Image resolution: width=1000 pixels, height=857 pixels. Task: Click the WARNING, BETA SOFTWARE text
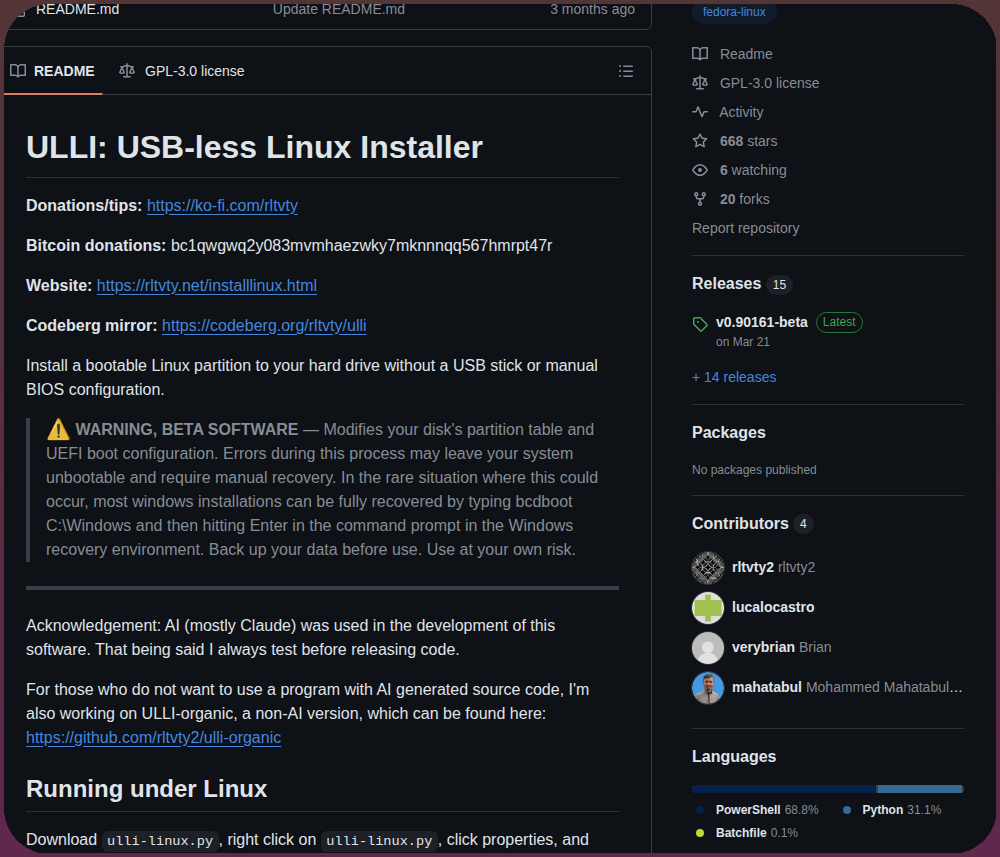click(187, 429)
